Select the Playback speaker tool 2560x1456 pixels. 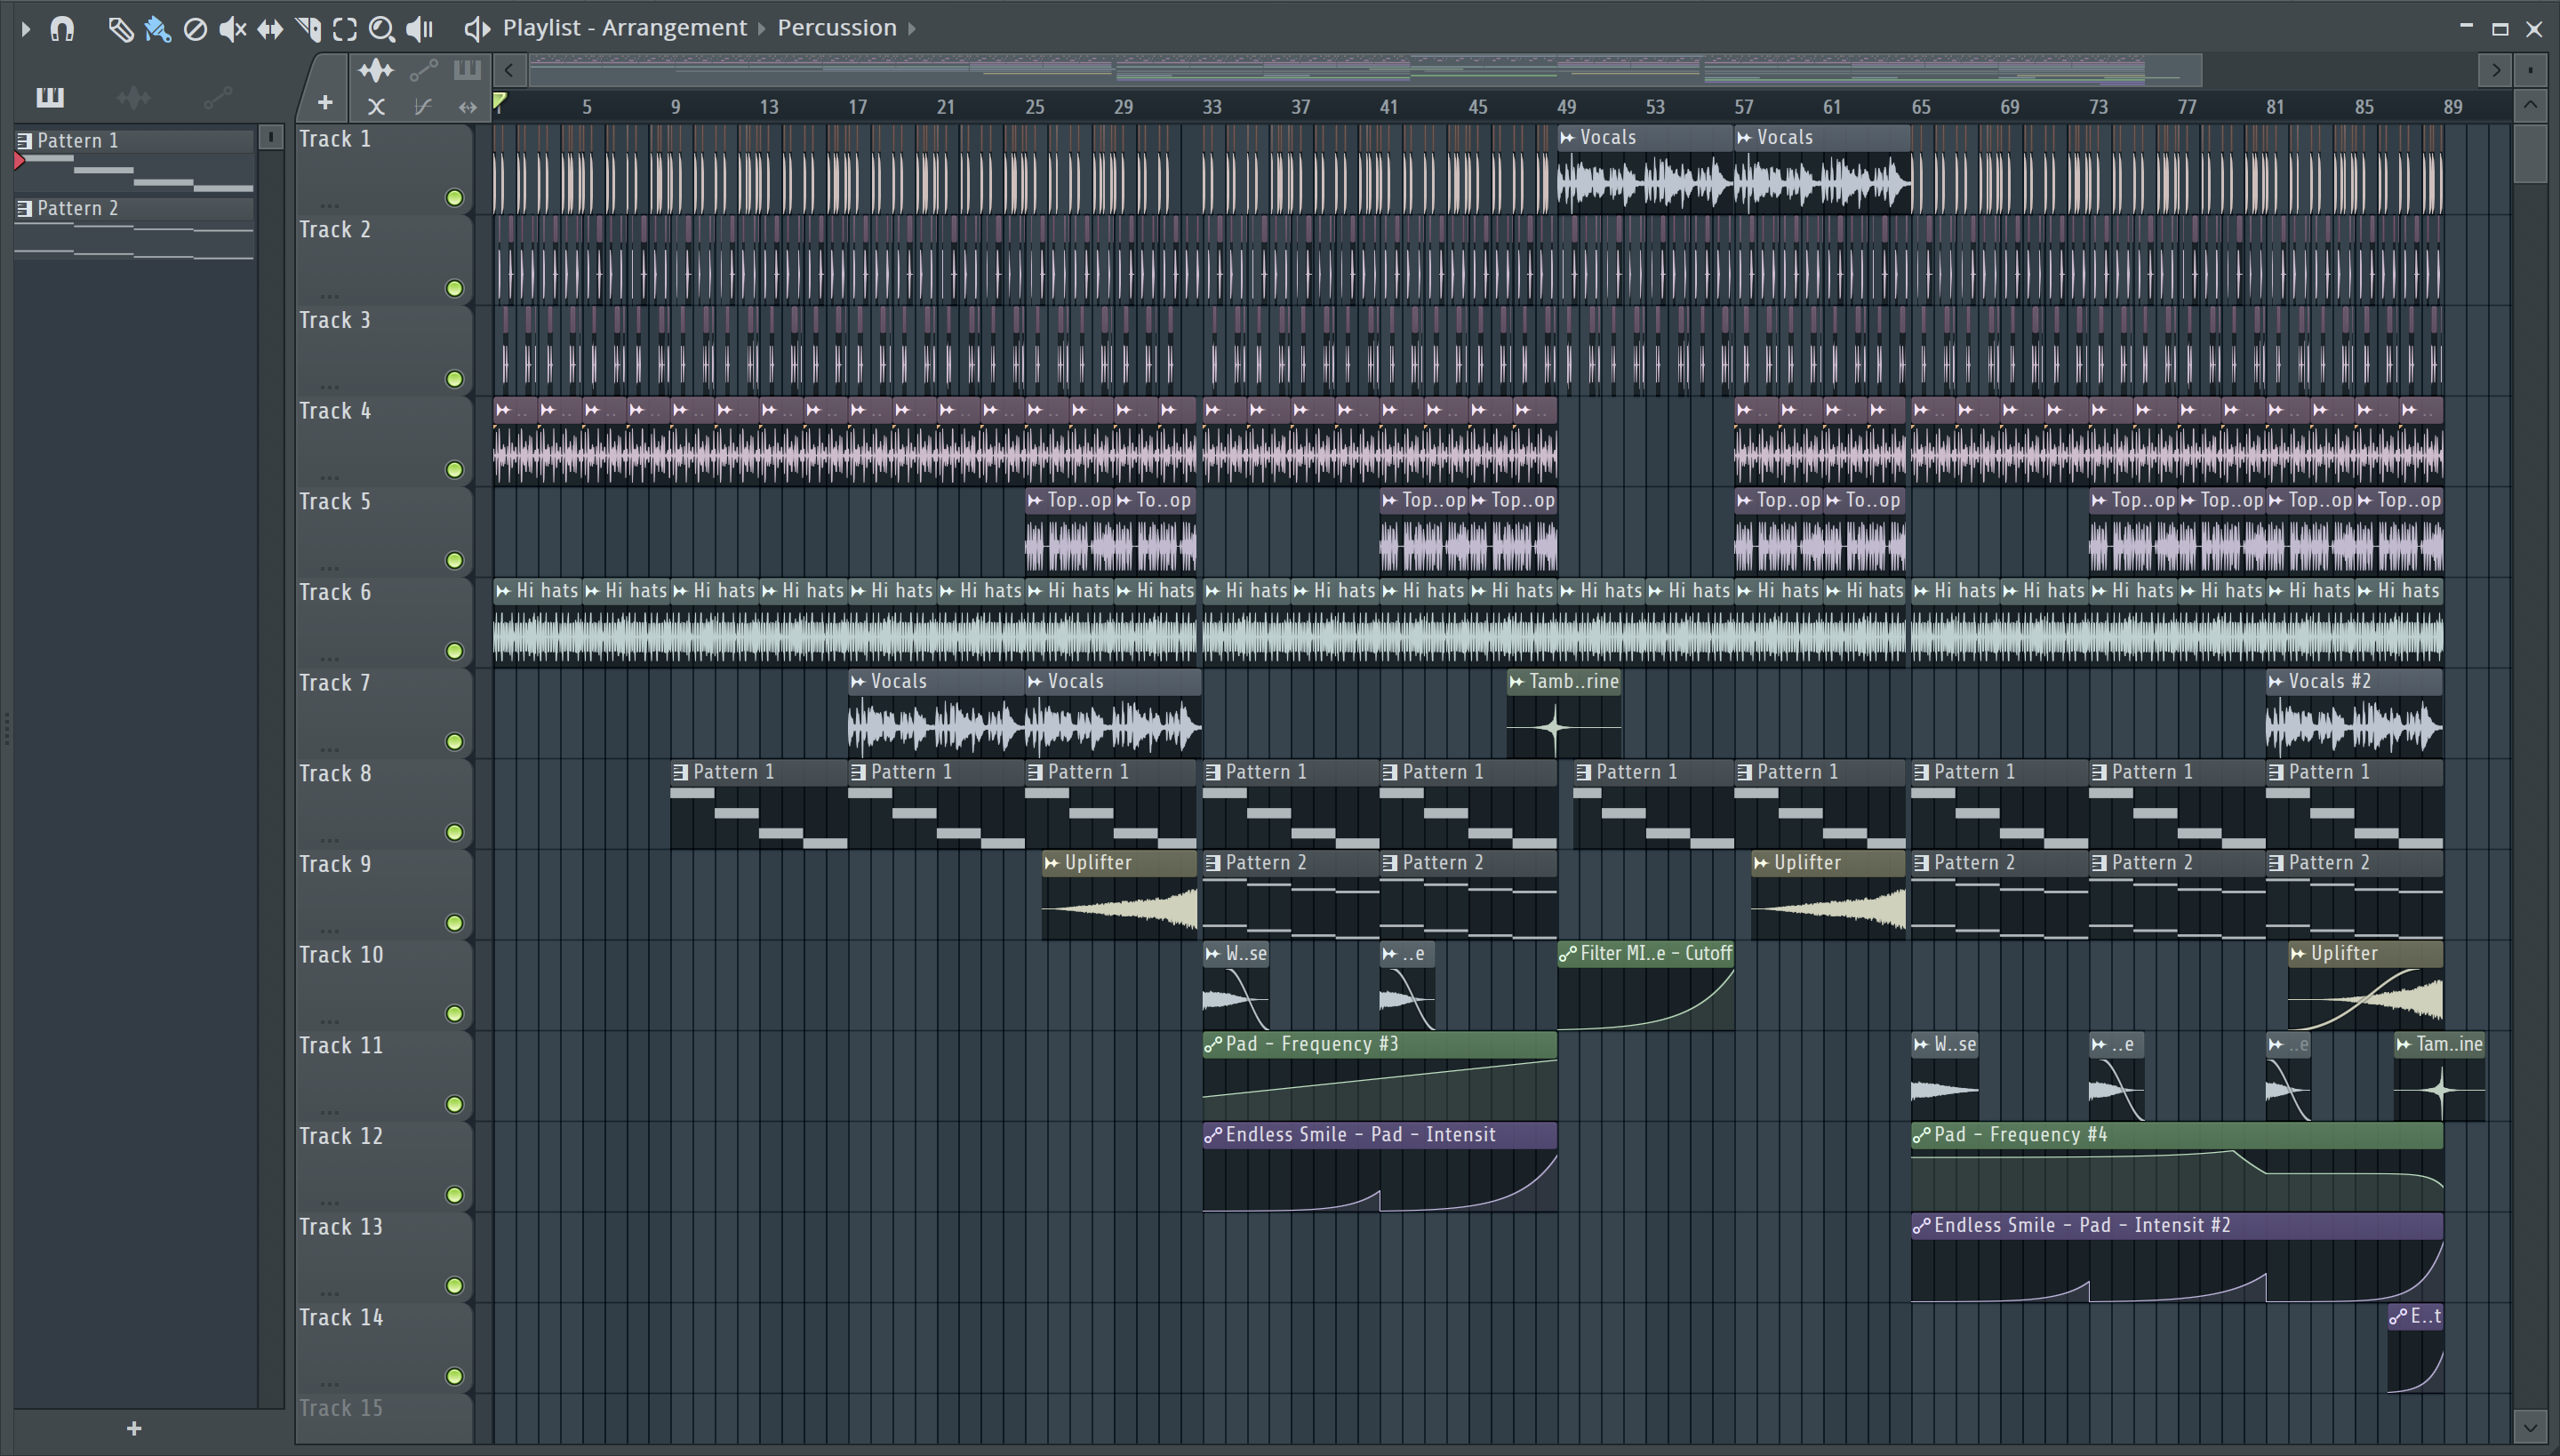(420, 29)
